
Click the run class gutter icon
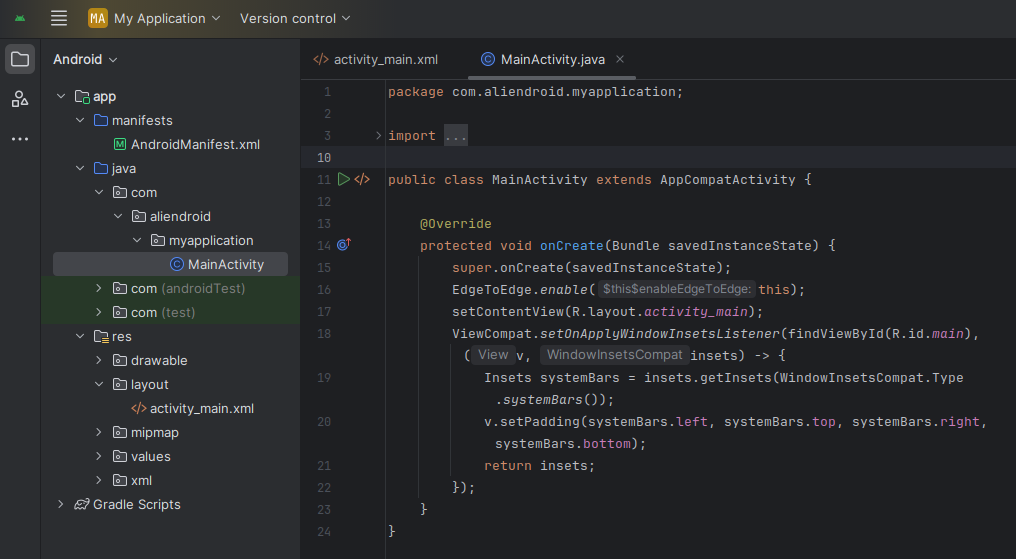point(343,179)
